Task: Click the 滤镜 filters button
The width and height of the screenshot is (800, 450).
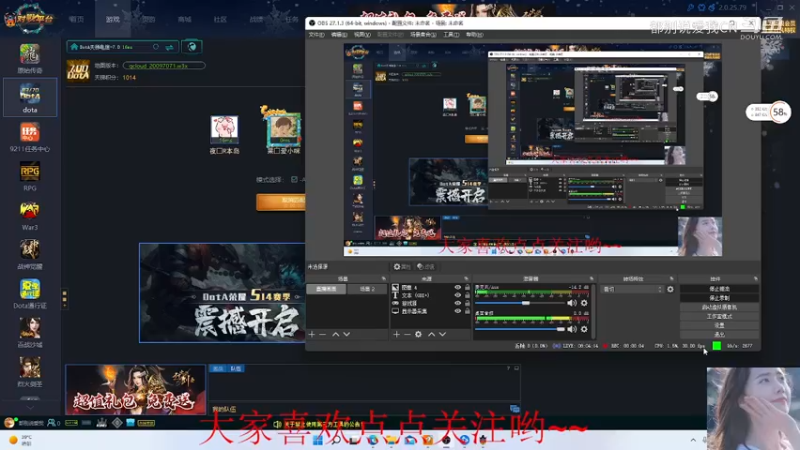Action: click(426, 267)
